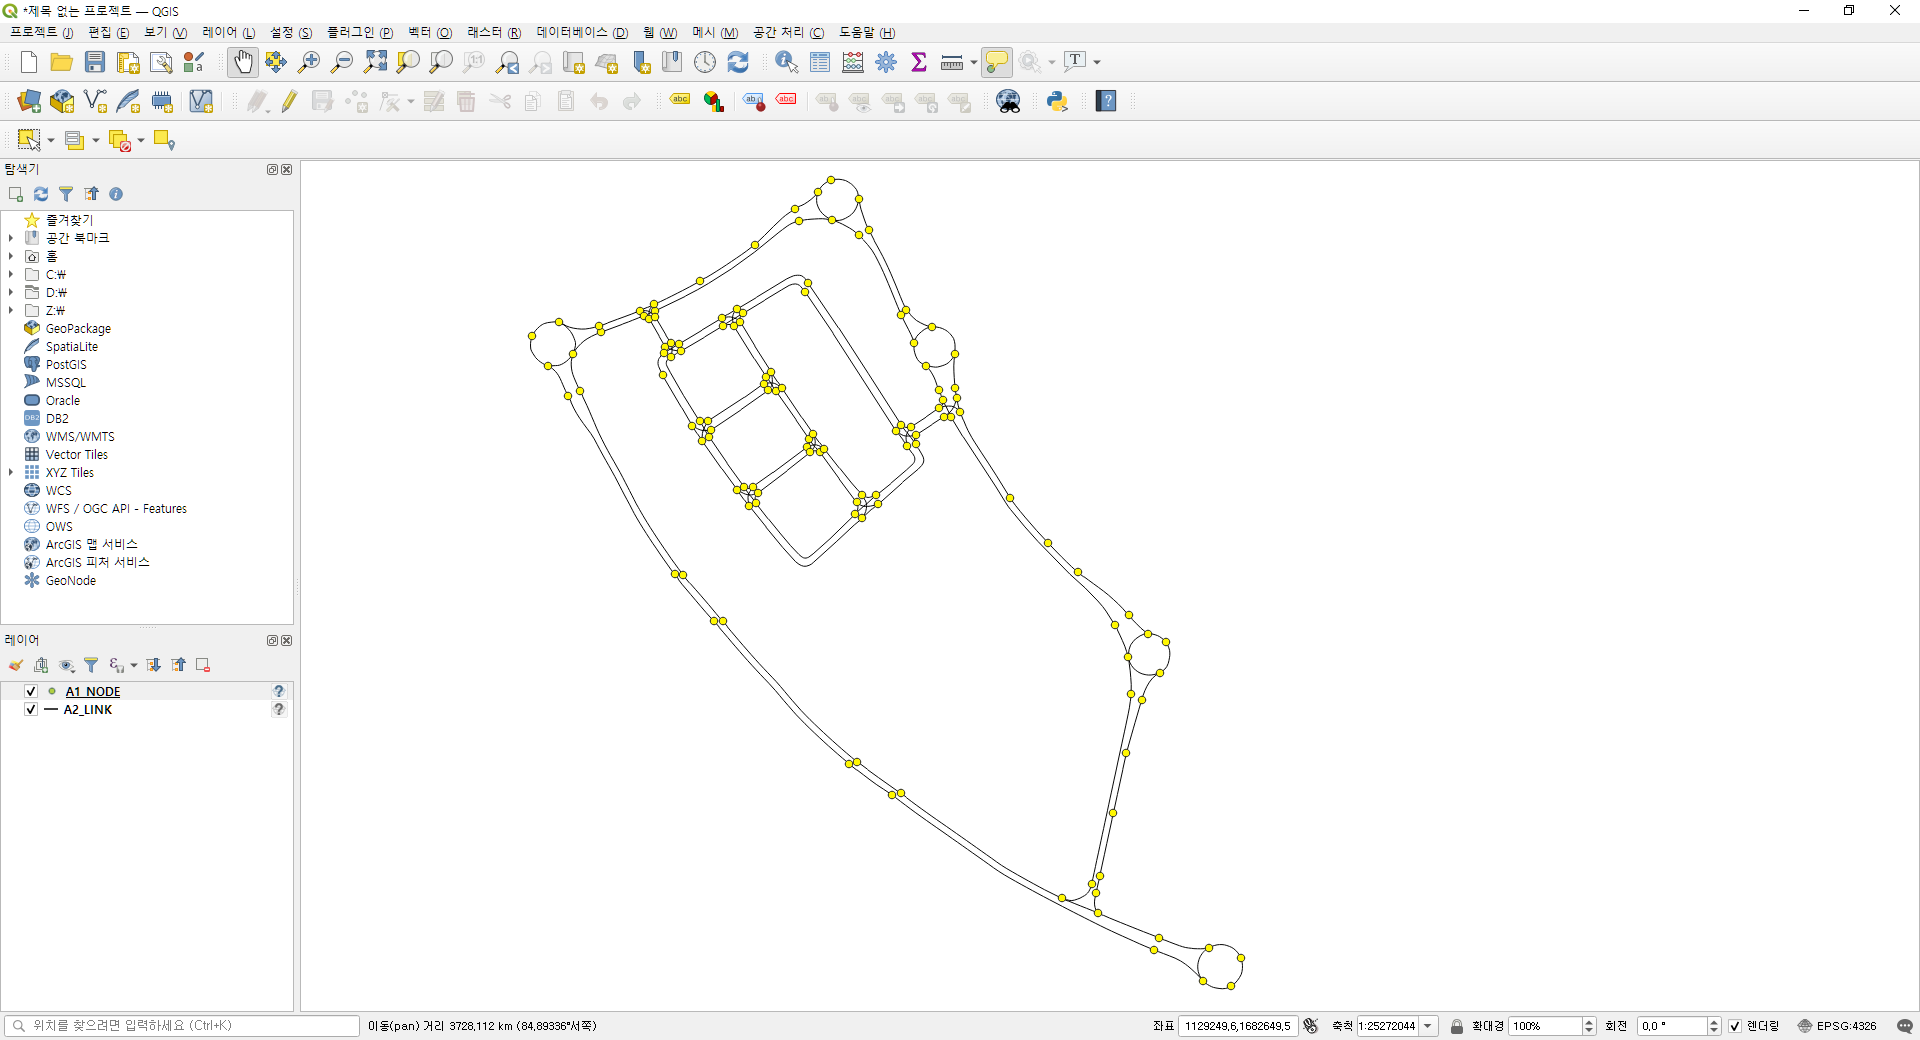Open the Temporal Controller clock icon

pyautogui.click(x=705, y=62)
